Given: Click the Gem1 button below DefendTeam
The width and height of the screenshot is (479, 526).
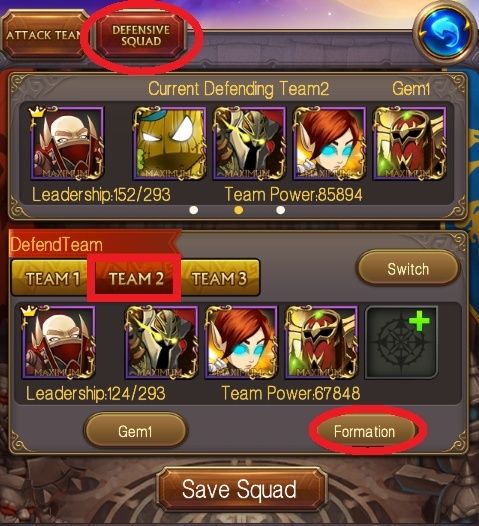Looking at the screenshot, I should [x=135, y=431].
